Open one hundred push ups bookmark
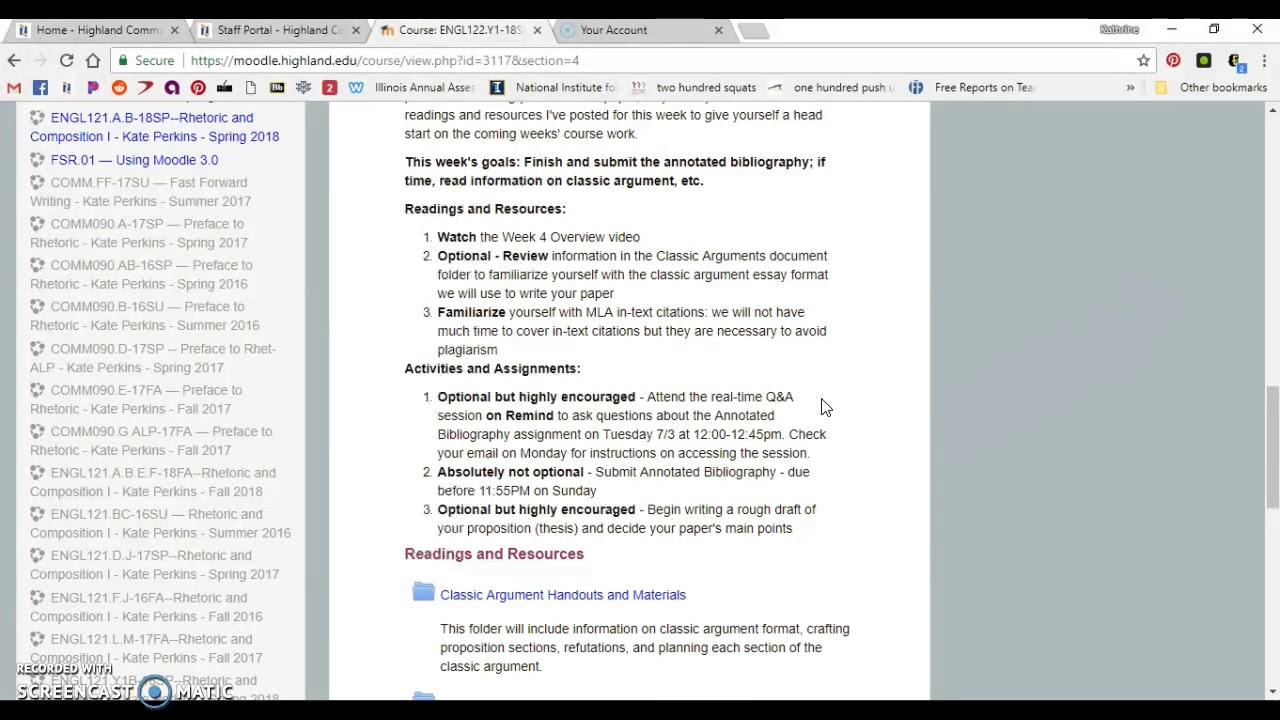The width and height of the screenshot is (1280, 720). (831, 88)
